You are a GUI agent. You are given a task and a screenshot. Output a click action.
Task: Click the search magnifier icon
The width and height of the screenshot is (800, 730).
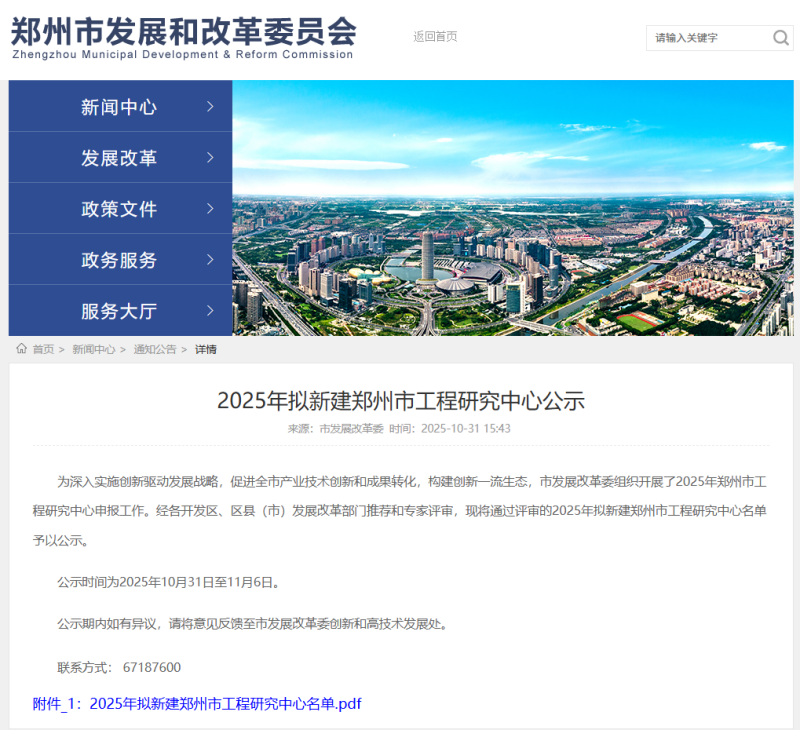click(781, 38)
